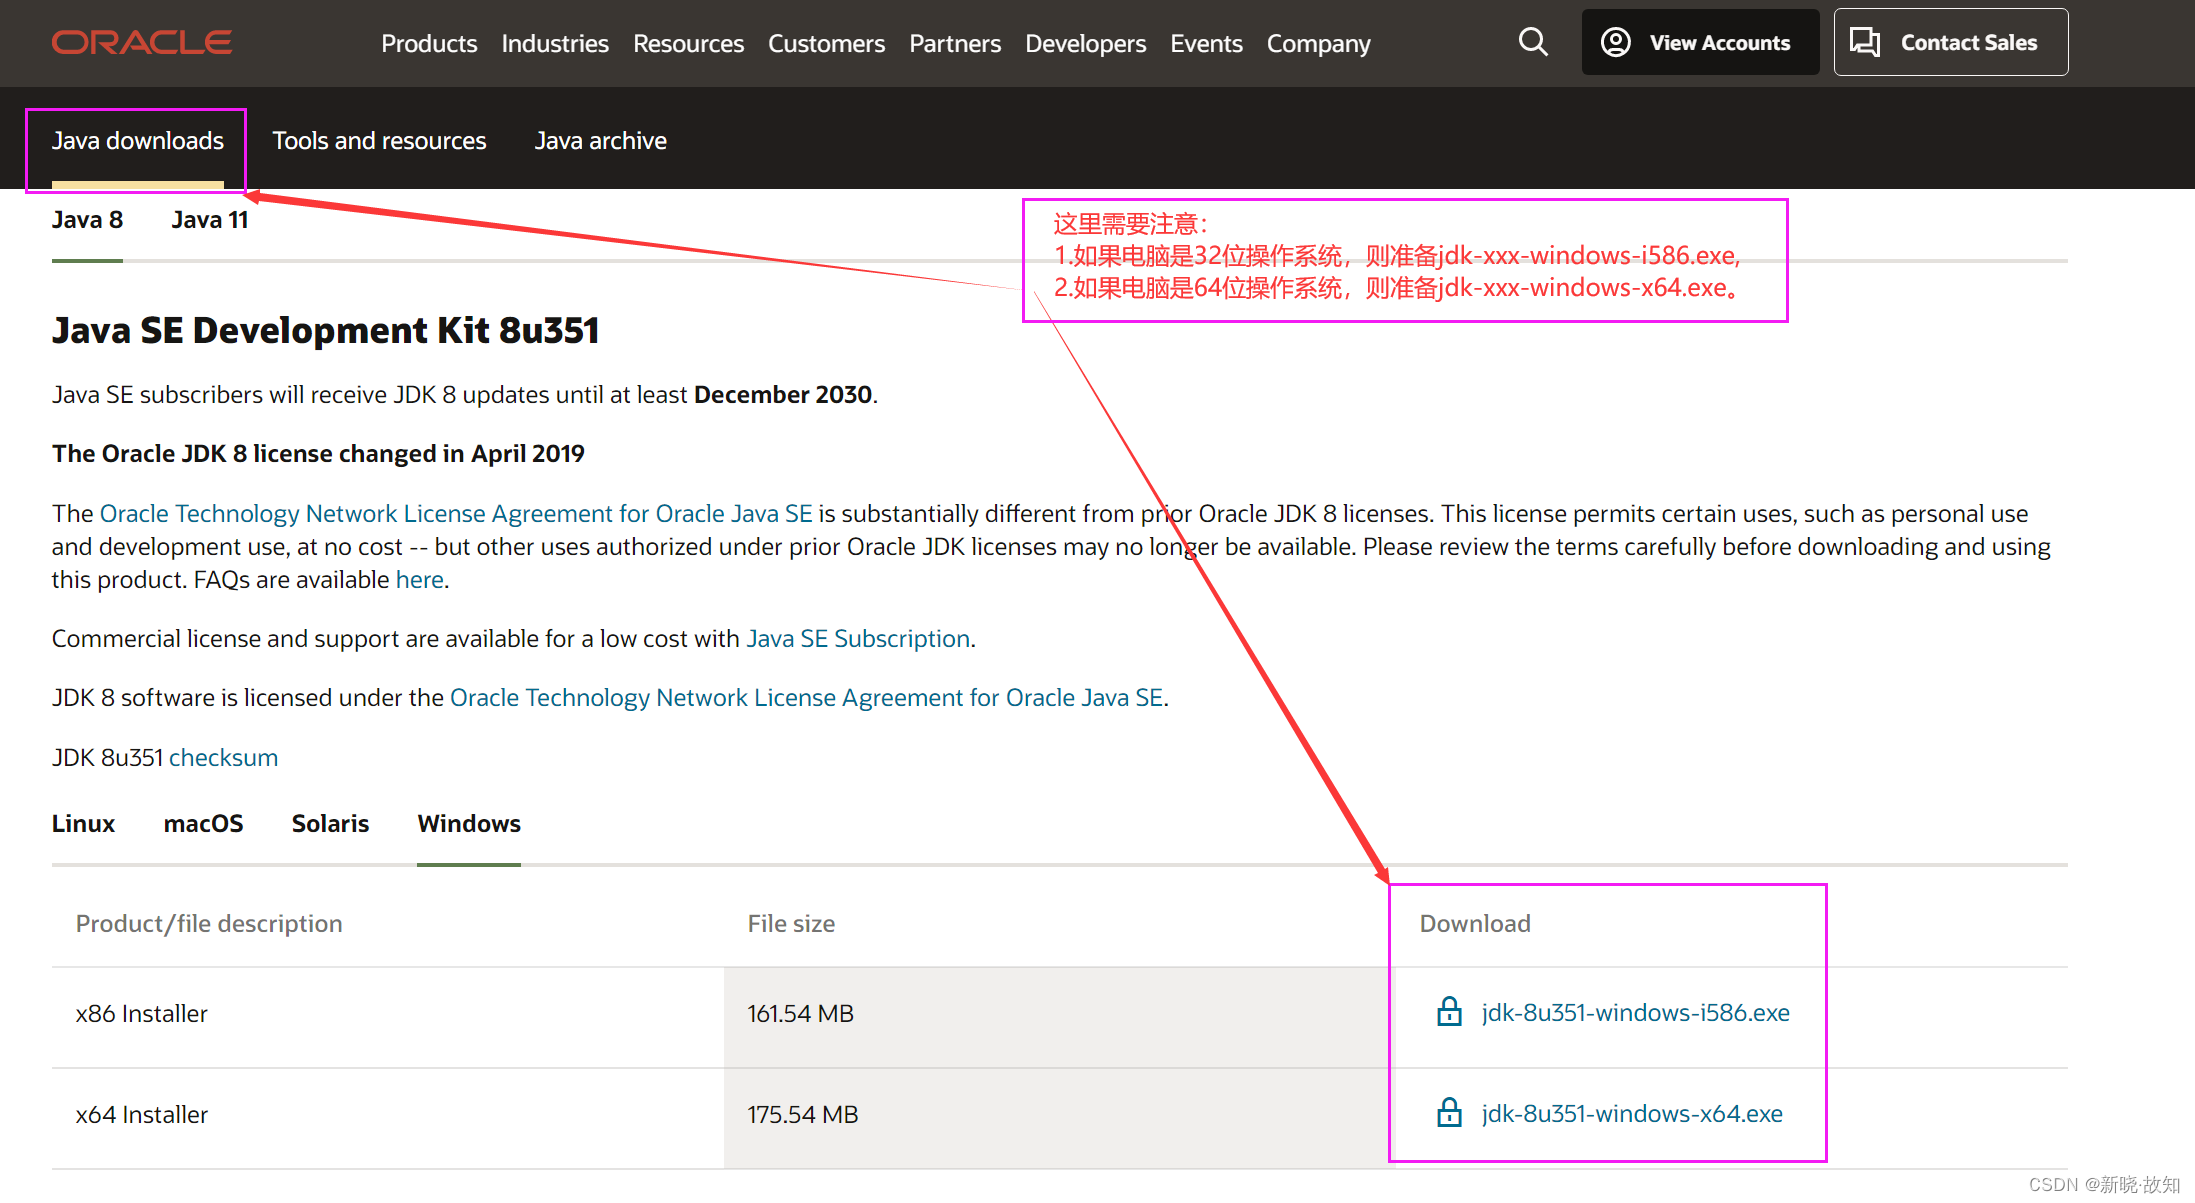Click Contact Sales button
The image size is (2195, 1203).
click(x=1950, y=42)
